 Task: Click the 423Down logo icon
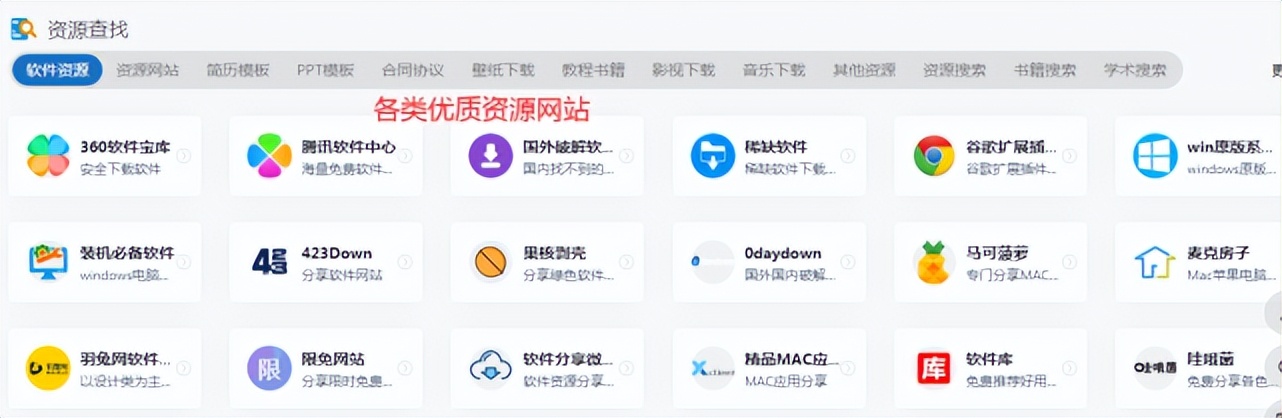click(x=270, y=263)
